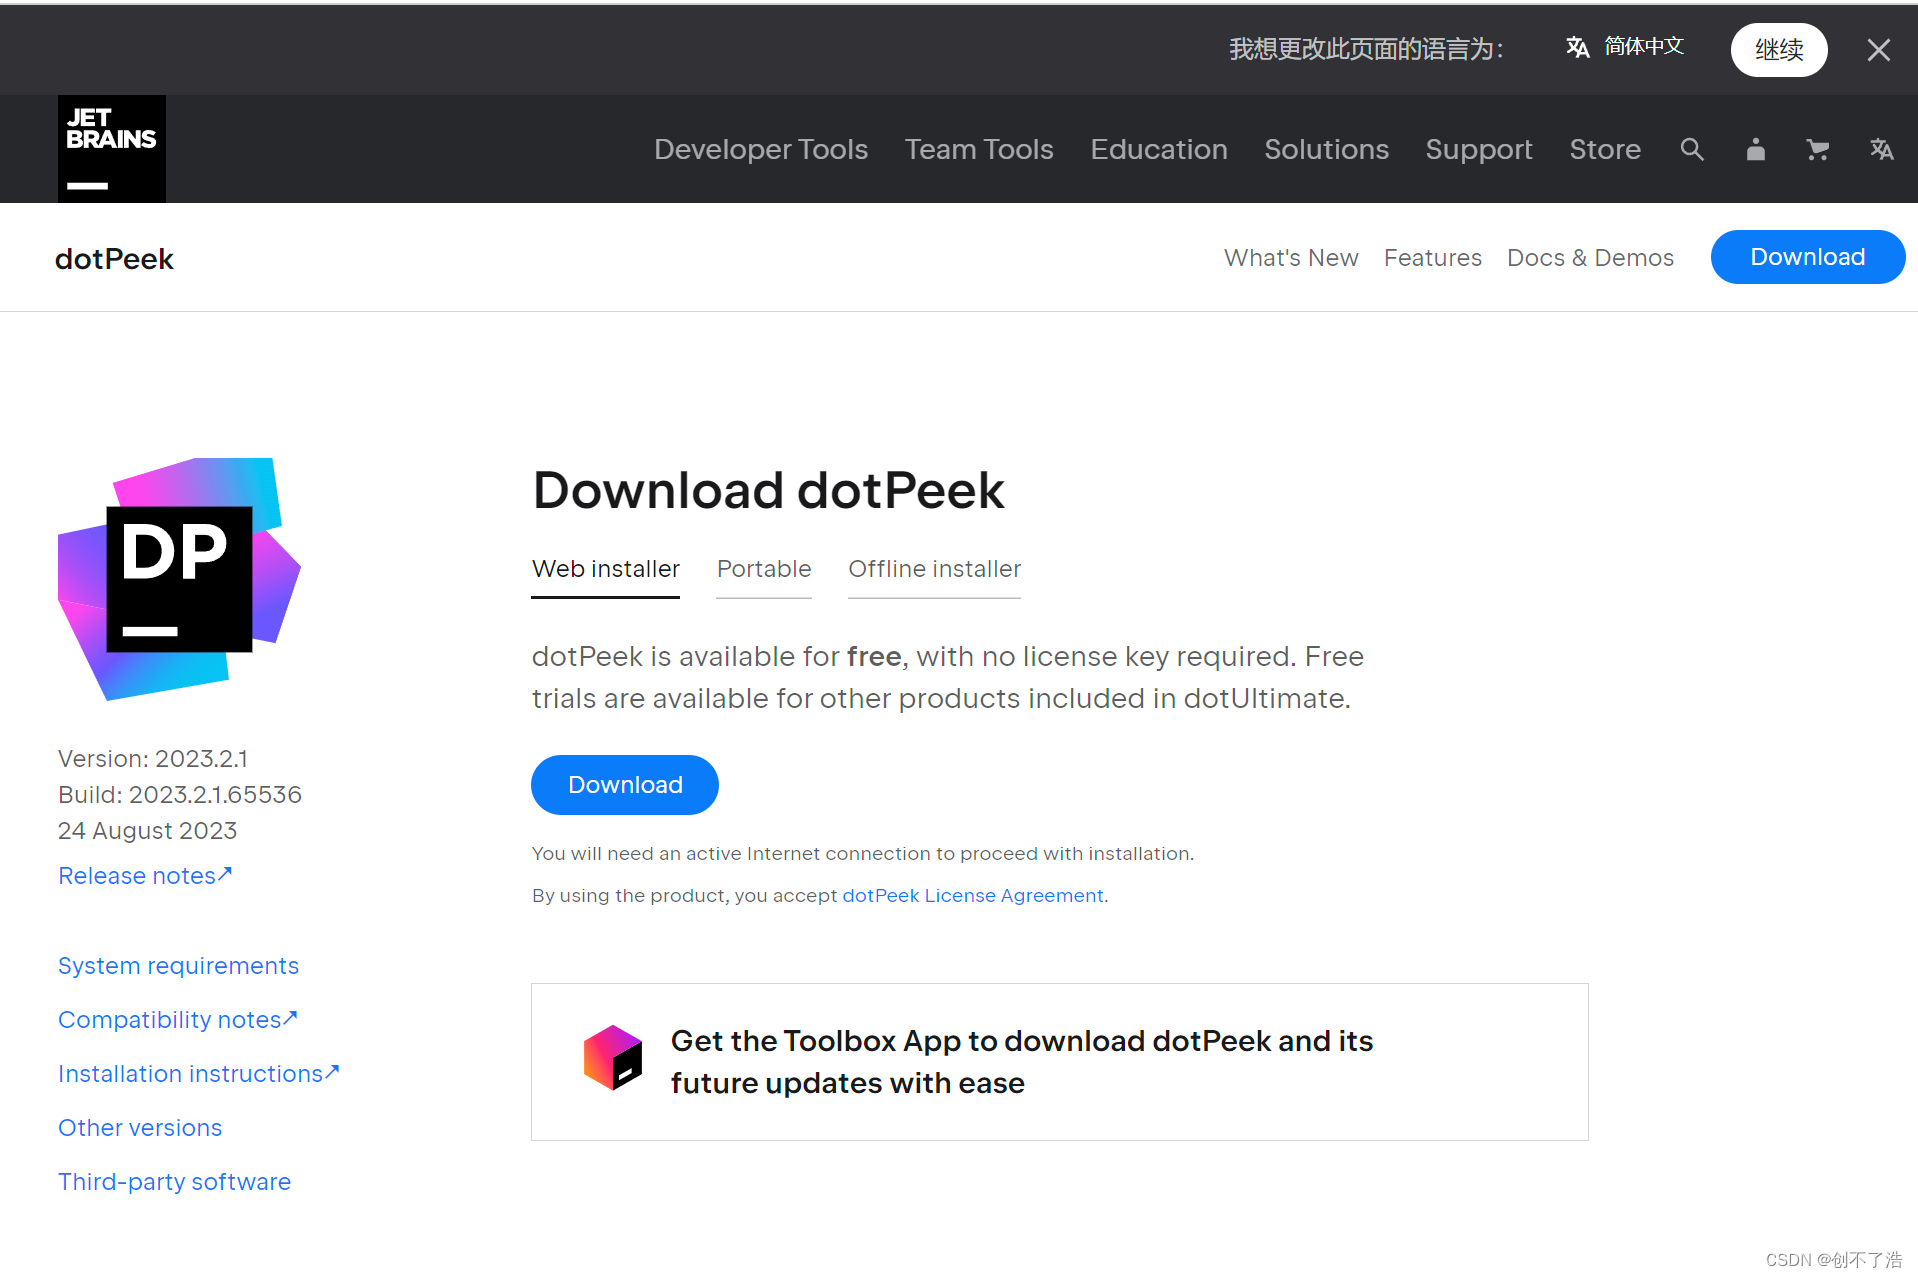Screen dimensions: 1918x1278
Task: Click the translate icon beside 简体中文
Action: (x=1578, y=47)
